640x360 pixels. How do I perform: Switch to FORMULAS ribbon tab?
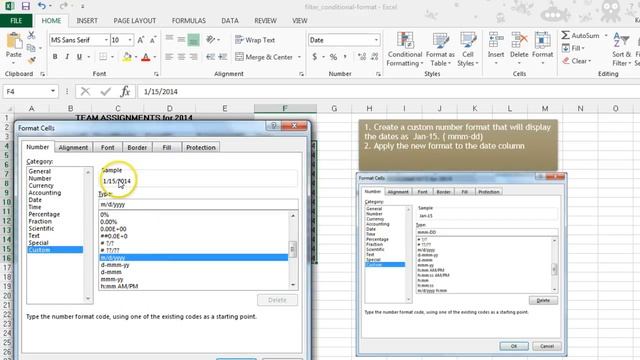click(x=189, y=20)
